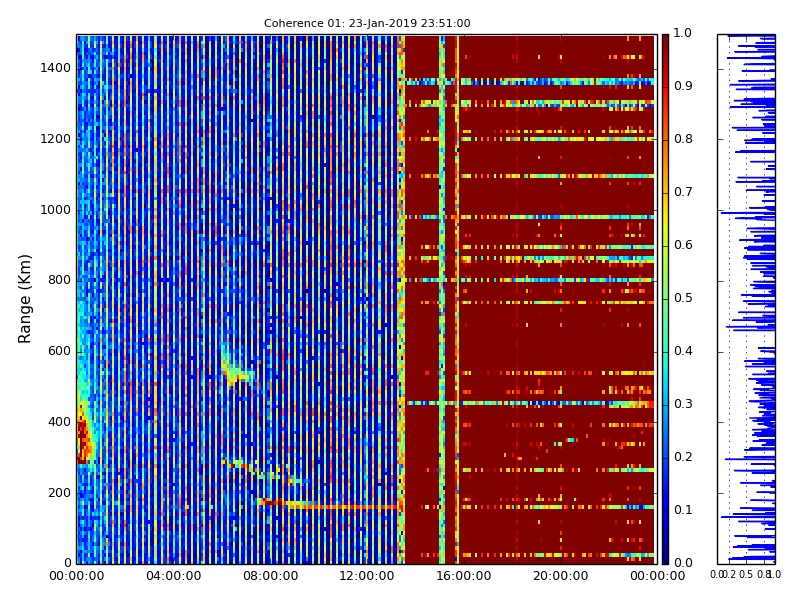Click the colorbar 0.6 value label

pyautogui.click(x=683, y=245)
